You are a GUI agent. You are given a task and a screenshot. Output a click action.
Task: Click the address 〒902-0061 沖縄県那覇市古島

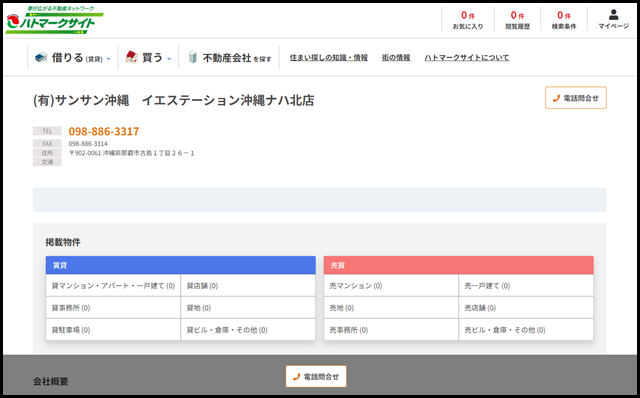pos(131,153)
